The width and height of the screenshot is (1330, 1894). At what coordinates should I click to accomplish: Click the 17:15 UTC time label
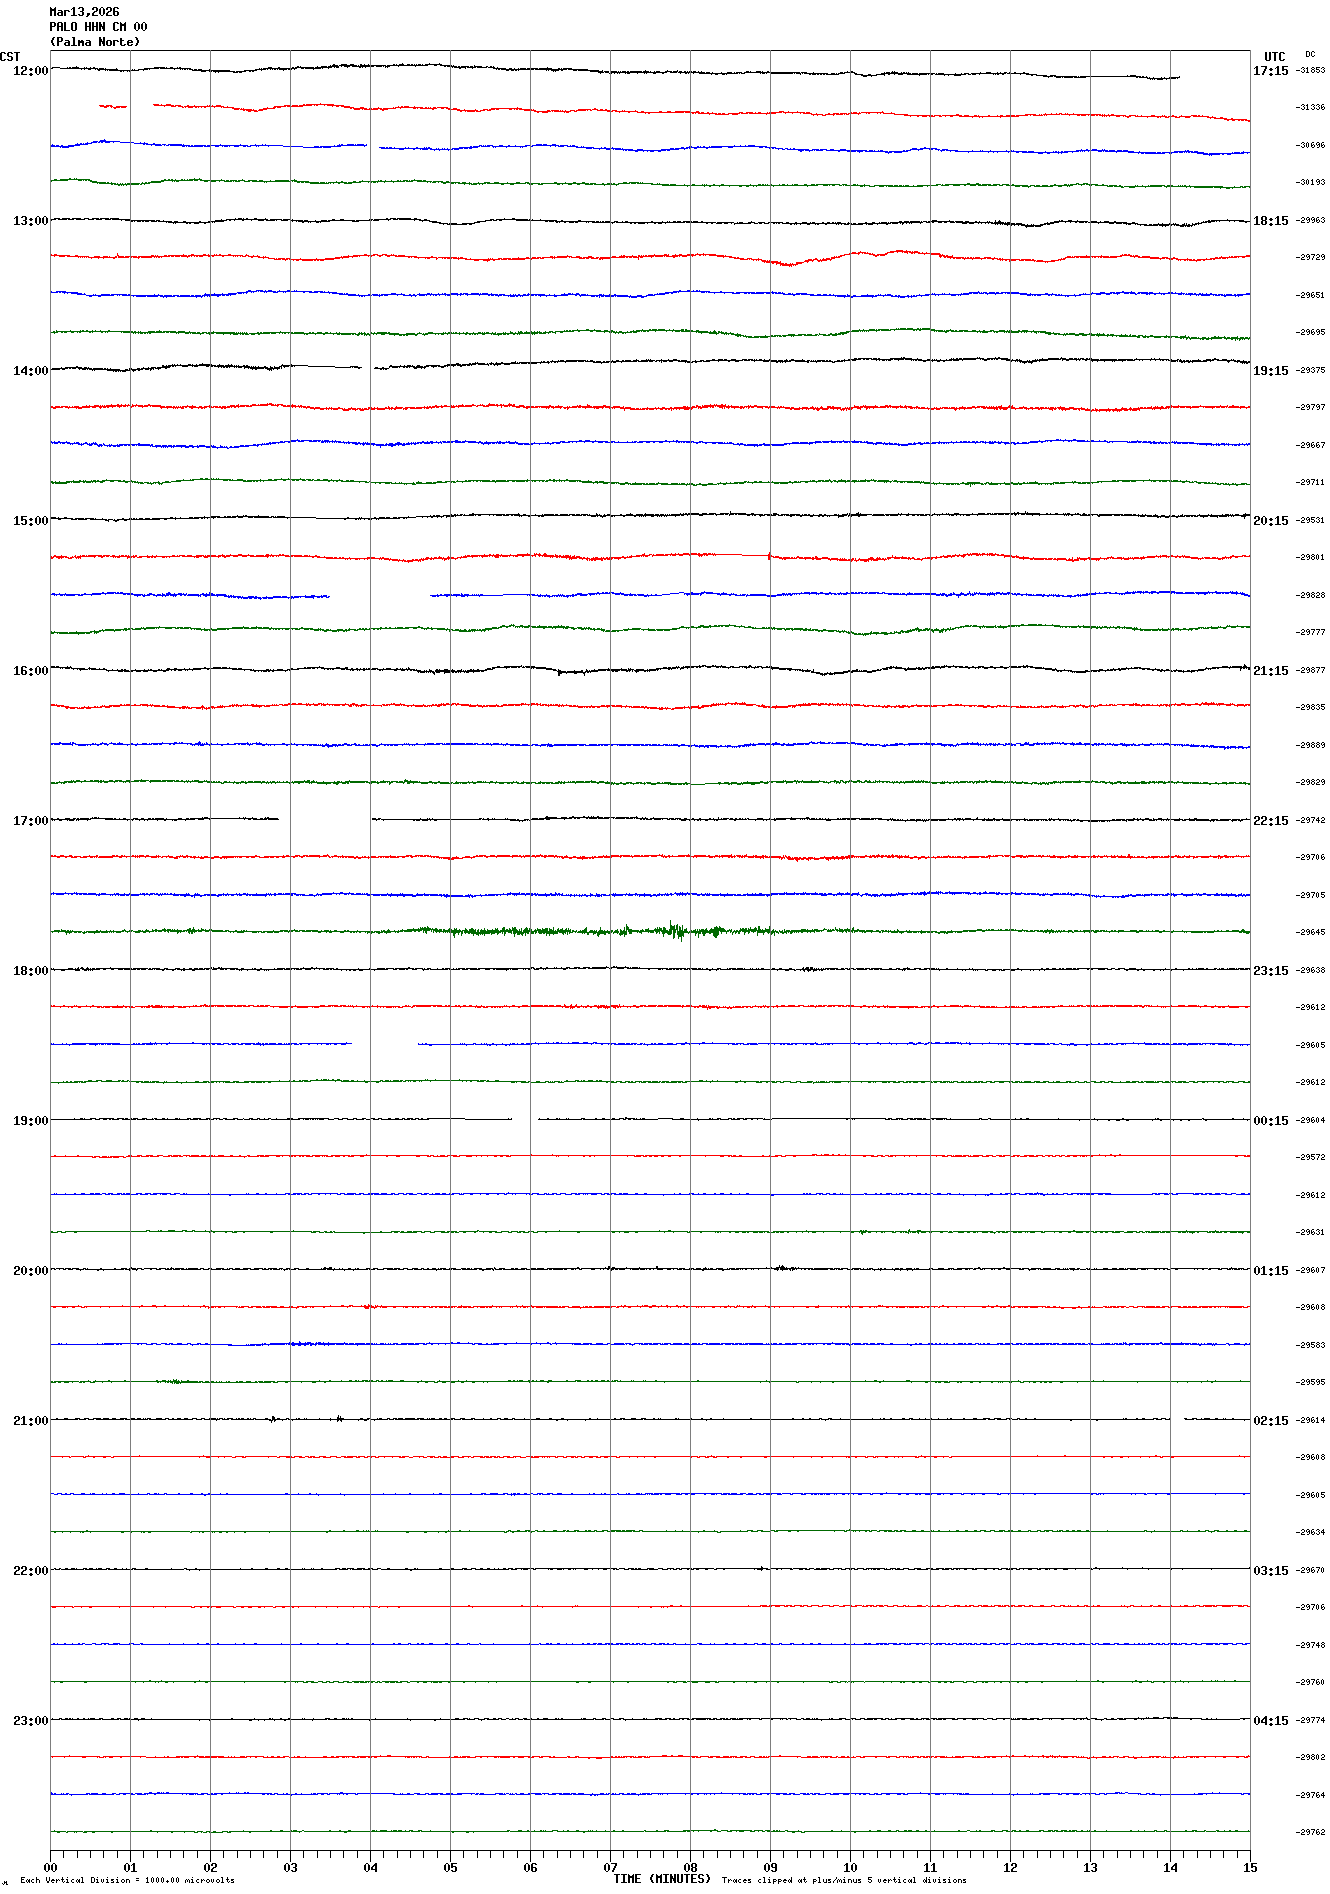[x=1270, y=71]
